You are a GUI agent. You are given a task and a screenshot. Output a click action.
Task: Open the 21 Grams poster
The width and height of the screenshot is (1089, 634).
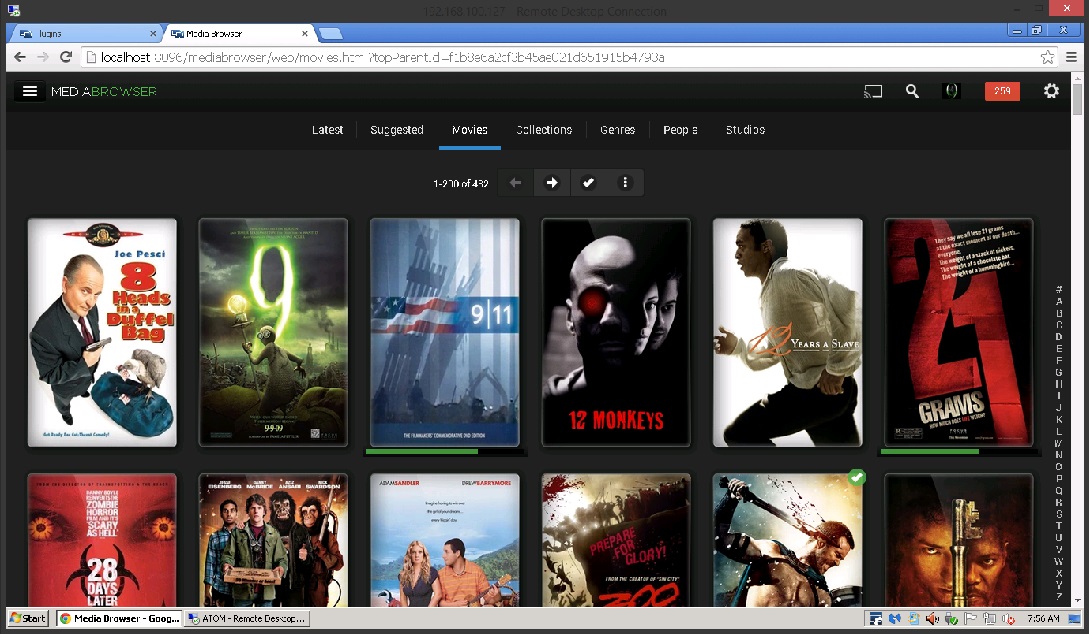point(958,333)
